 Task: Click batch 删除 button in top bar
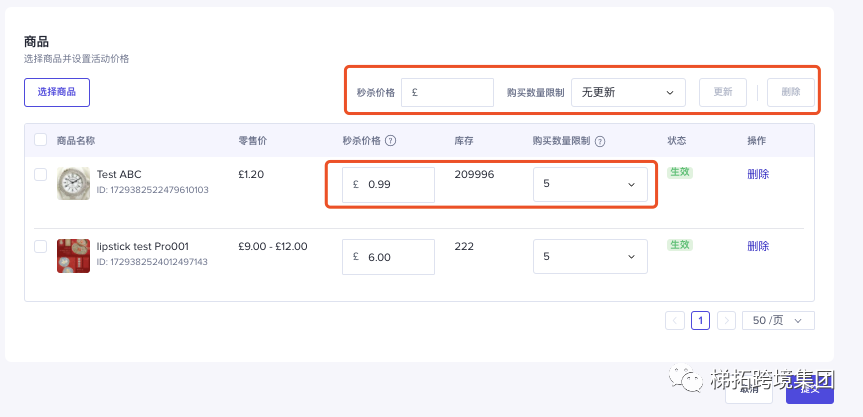(790, 92)
